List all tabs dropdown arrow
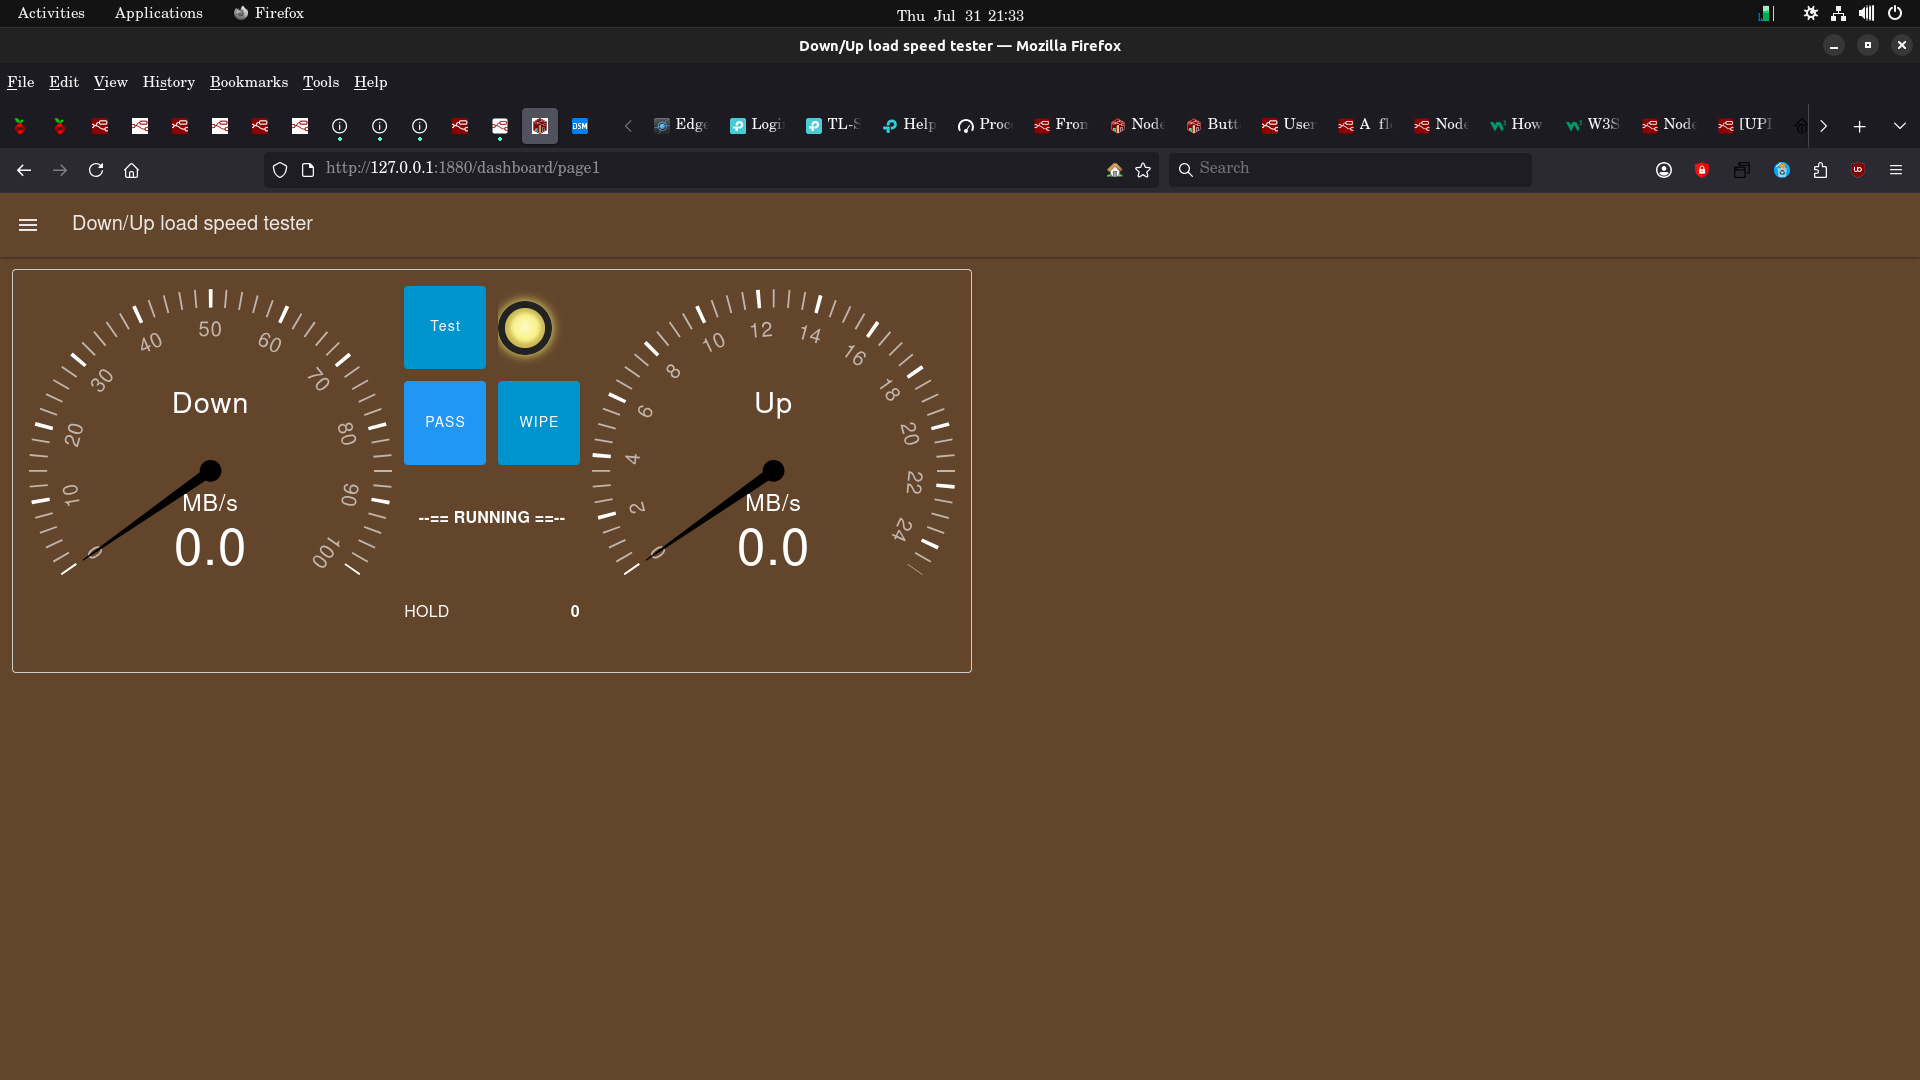Viewport: 1920px width, 1080px height. pyautogui.click(x=1900, y=126)
